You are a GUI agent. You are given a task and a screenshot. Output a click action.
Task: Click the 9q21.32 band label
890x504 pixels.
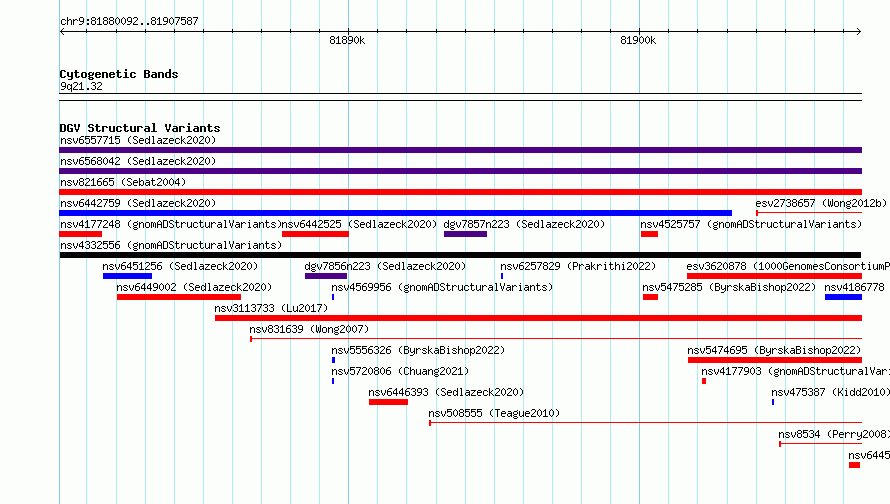click(81, 86)
